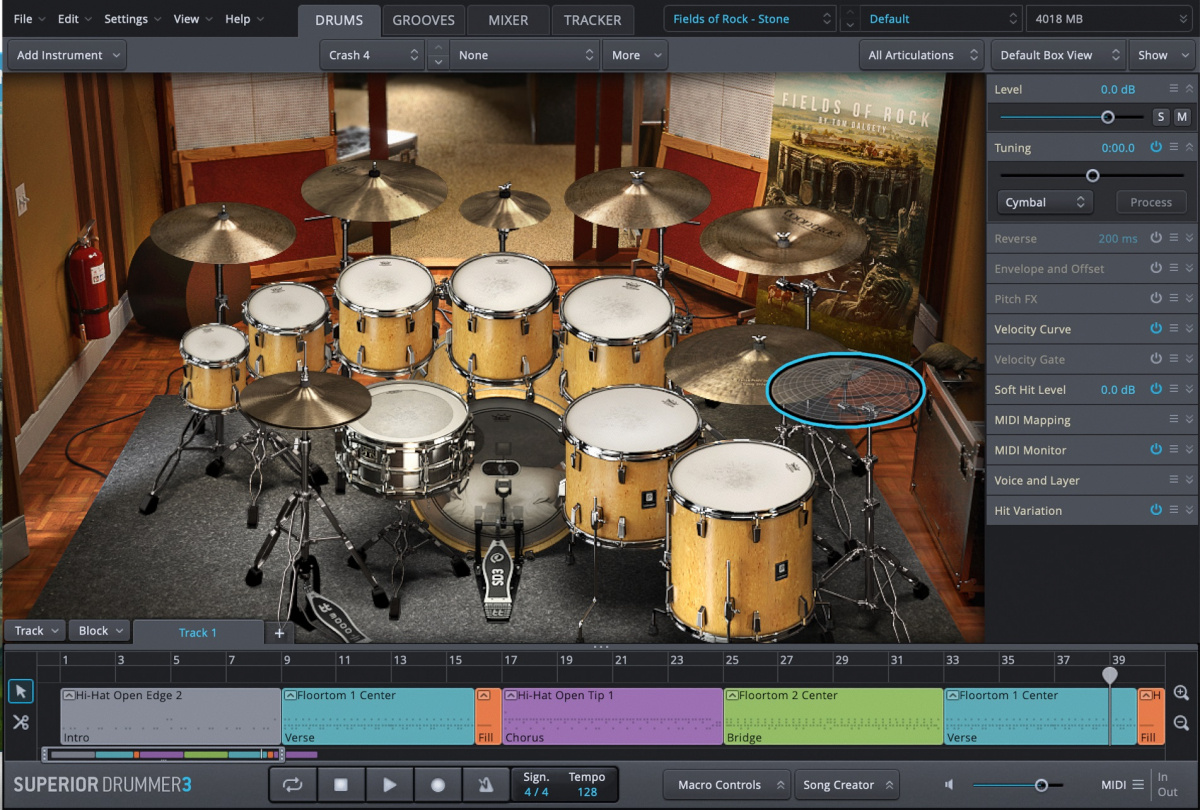Open the hamburger menu next to Level
The image size is (1200, 810).
(x=1173, y=88)
